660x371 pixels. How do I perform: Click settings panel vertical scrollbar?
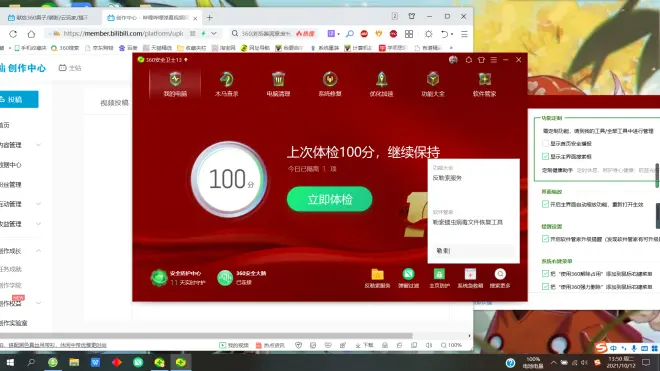point(657,175)
